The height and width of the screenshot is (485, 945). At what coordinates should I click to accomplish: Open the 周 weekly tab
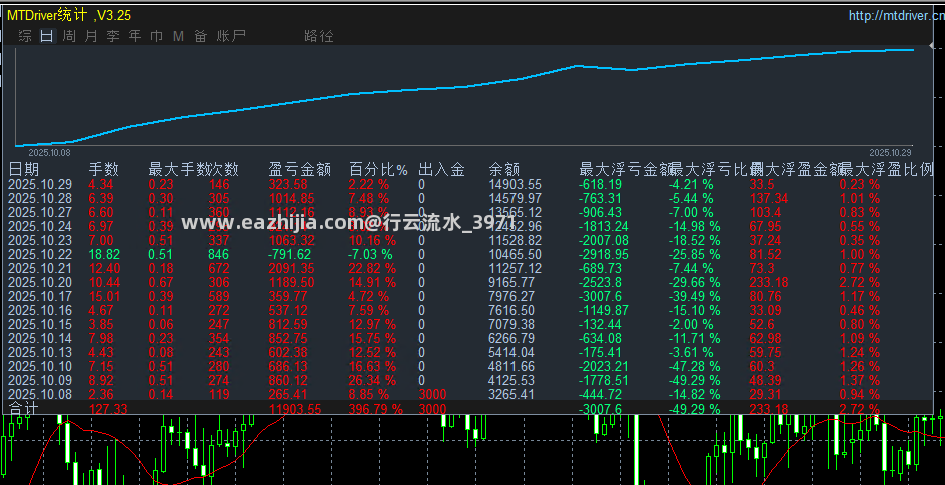[x=69, y=36]
